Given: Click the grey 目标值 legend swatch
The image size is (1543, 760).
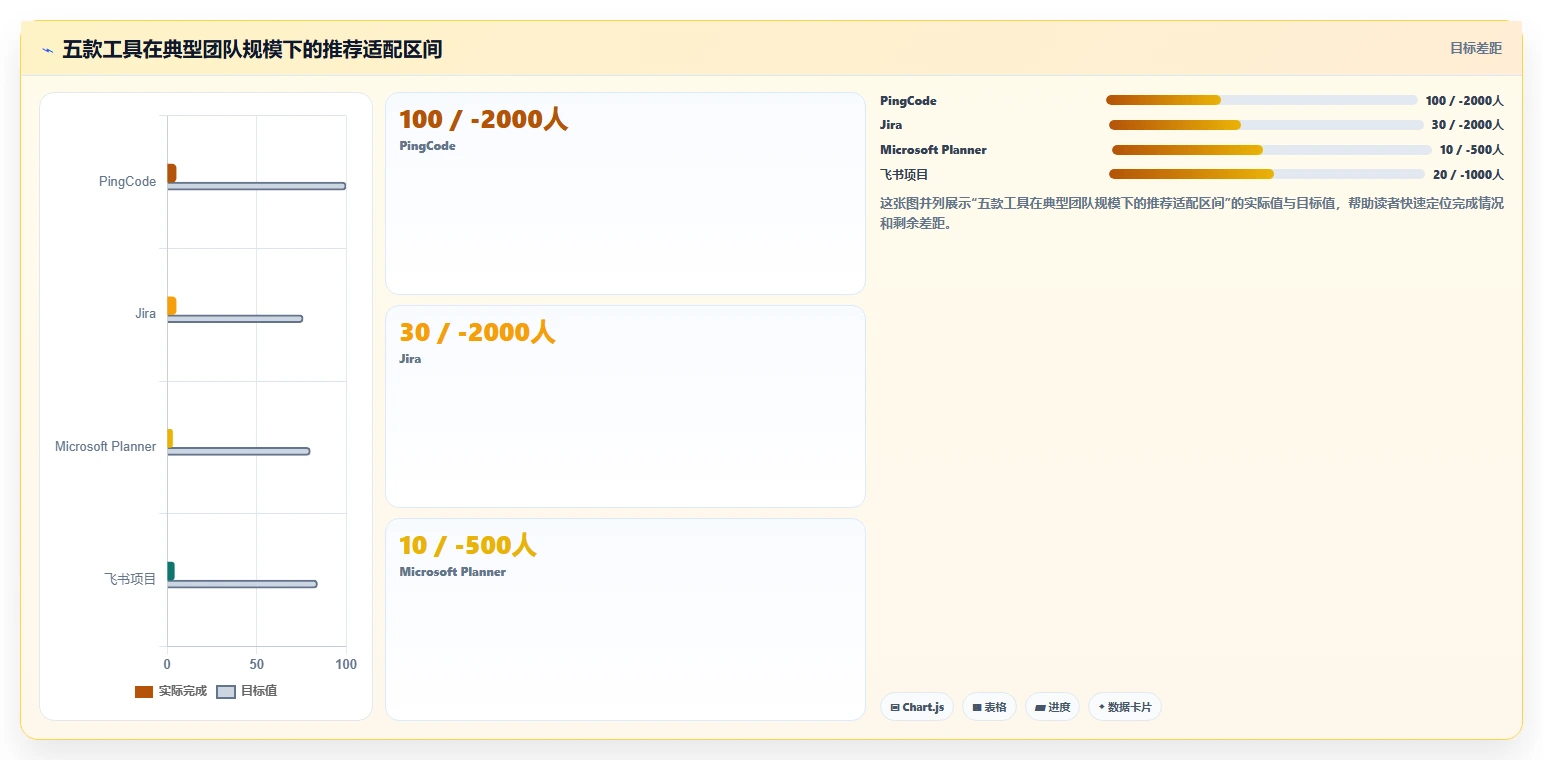Looking at the screenshot, I should coord(226,692).
